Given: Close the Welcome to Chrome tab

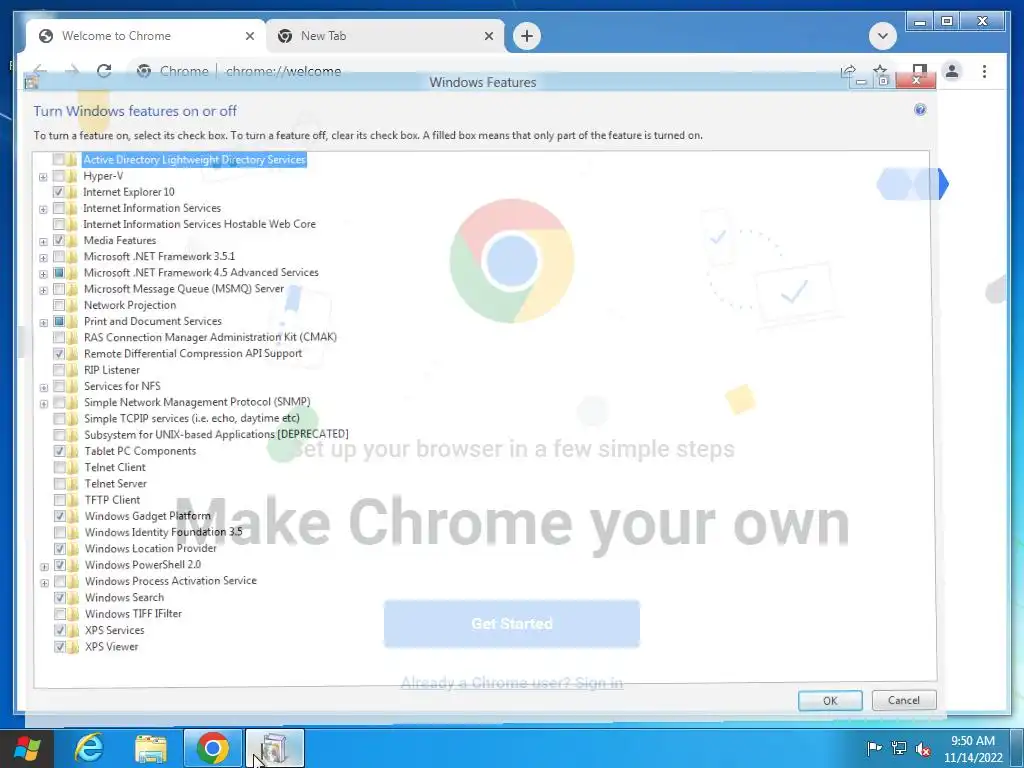Looking at the screenshot, I should coord(249,36).
